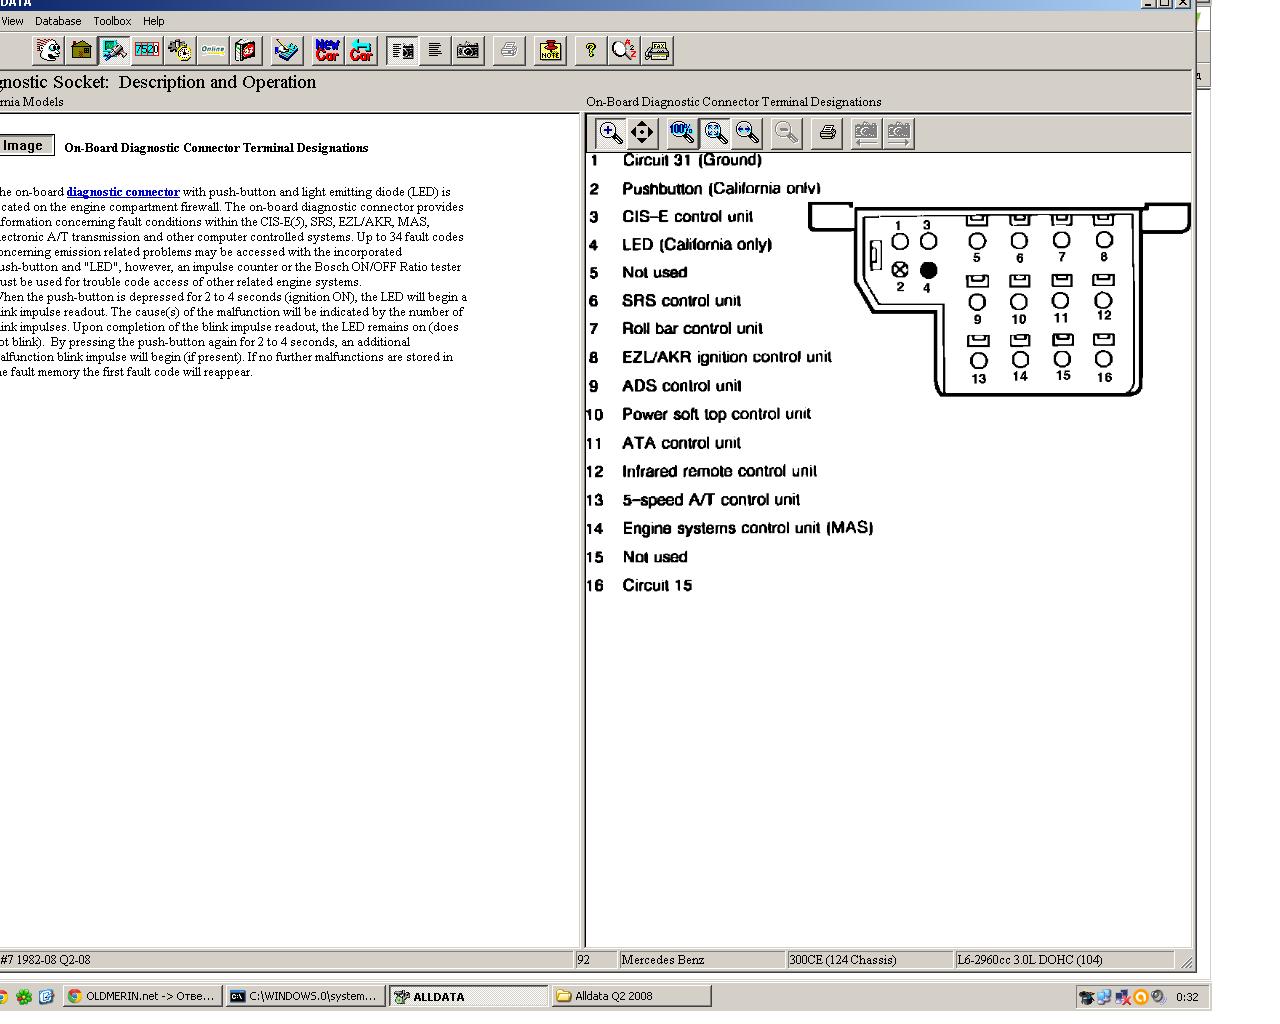Print the diagram using image printer icon
This screenshot has width=1280, height=1024.
tap(827, 132)
